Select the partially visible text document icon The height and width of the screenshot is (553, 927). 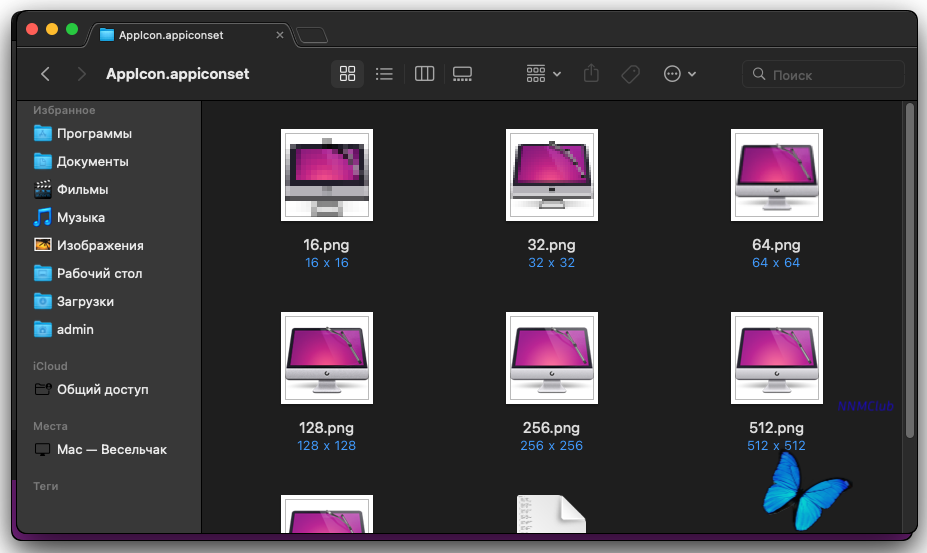pos(551,514)
